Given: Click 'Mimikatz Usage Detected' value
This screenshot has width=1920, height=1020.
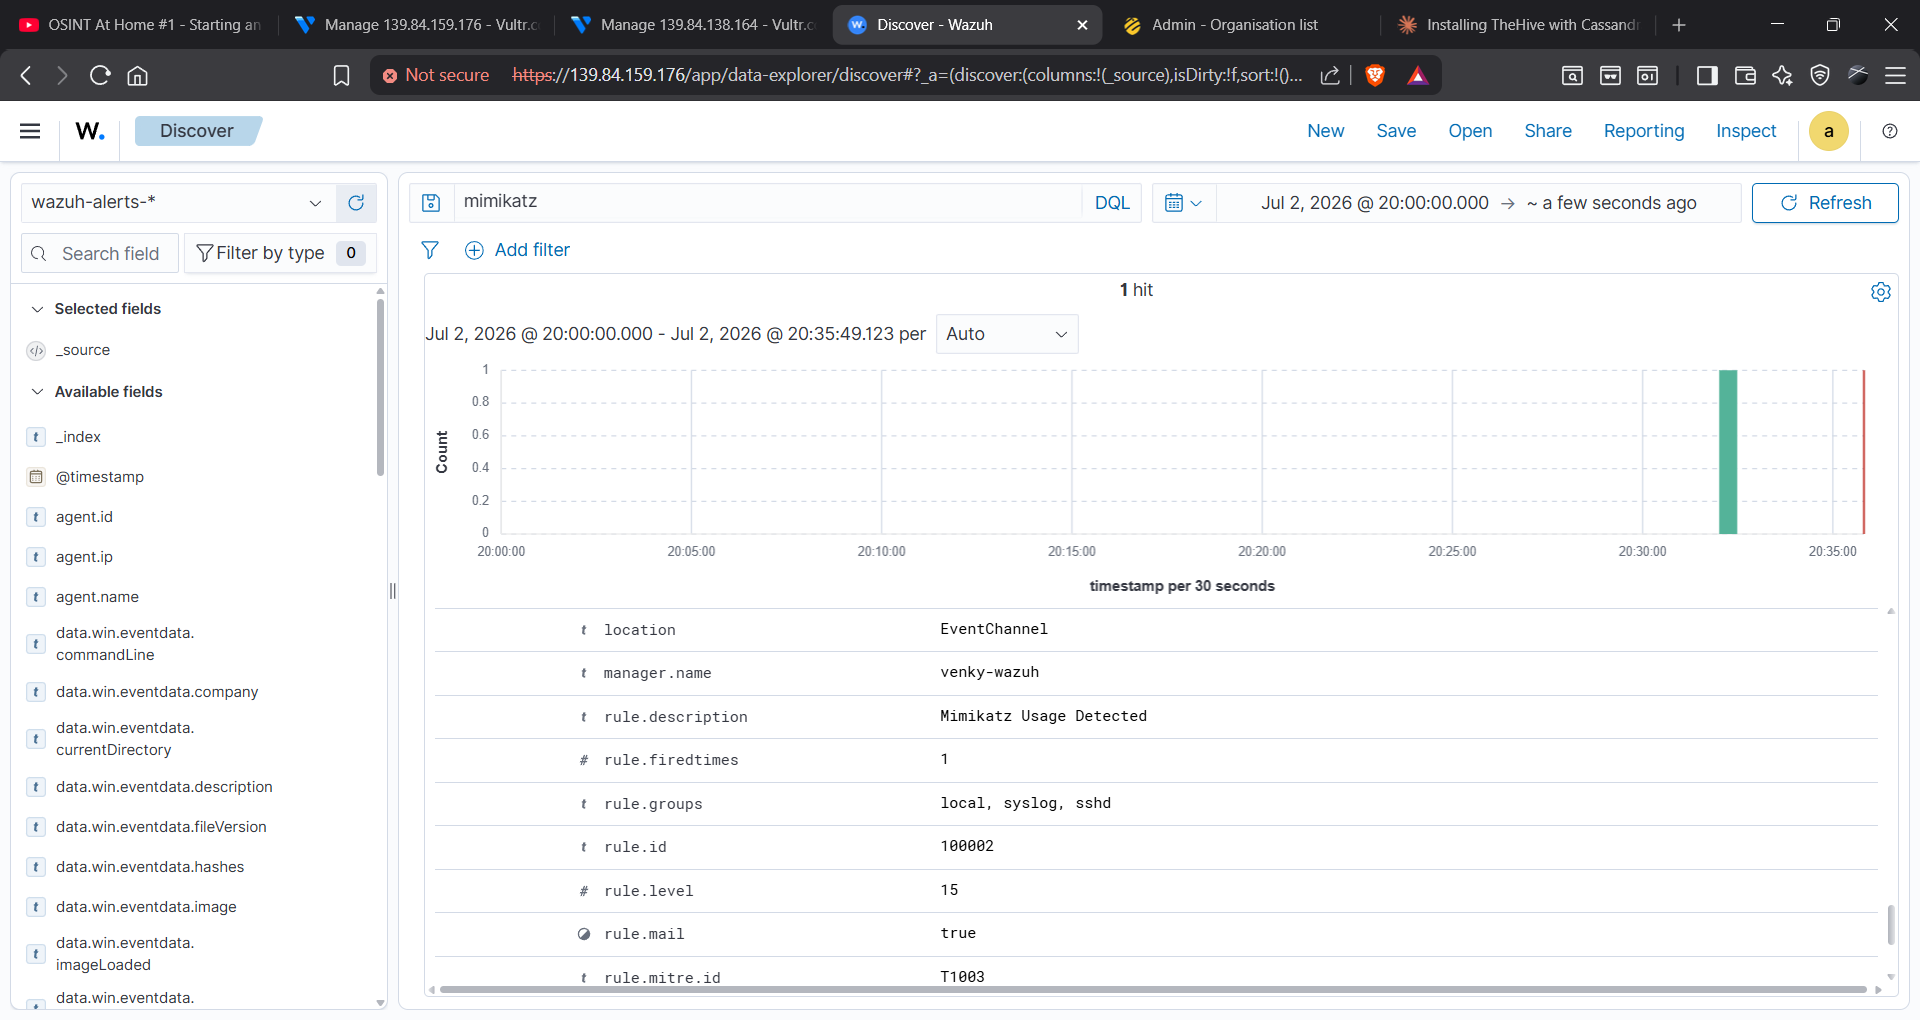Looking at the screenshot, I should coord(1043,716).
